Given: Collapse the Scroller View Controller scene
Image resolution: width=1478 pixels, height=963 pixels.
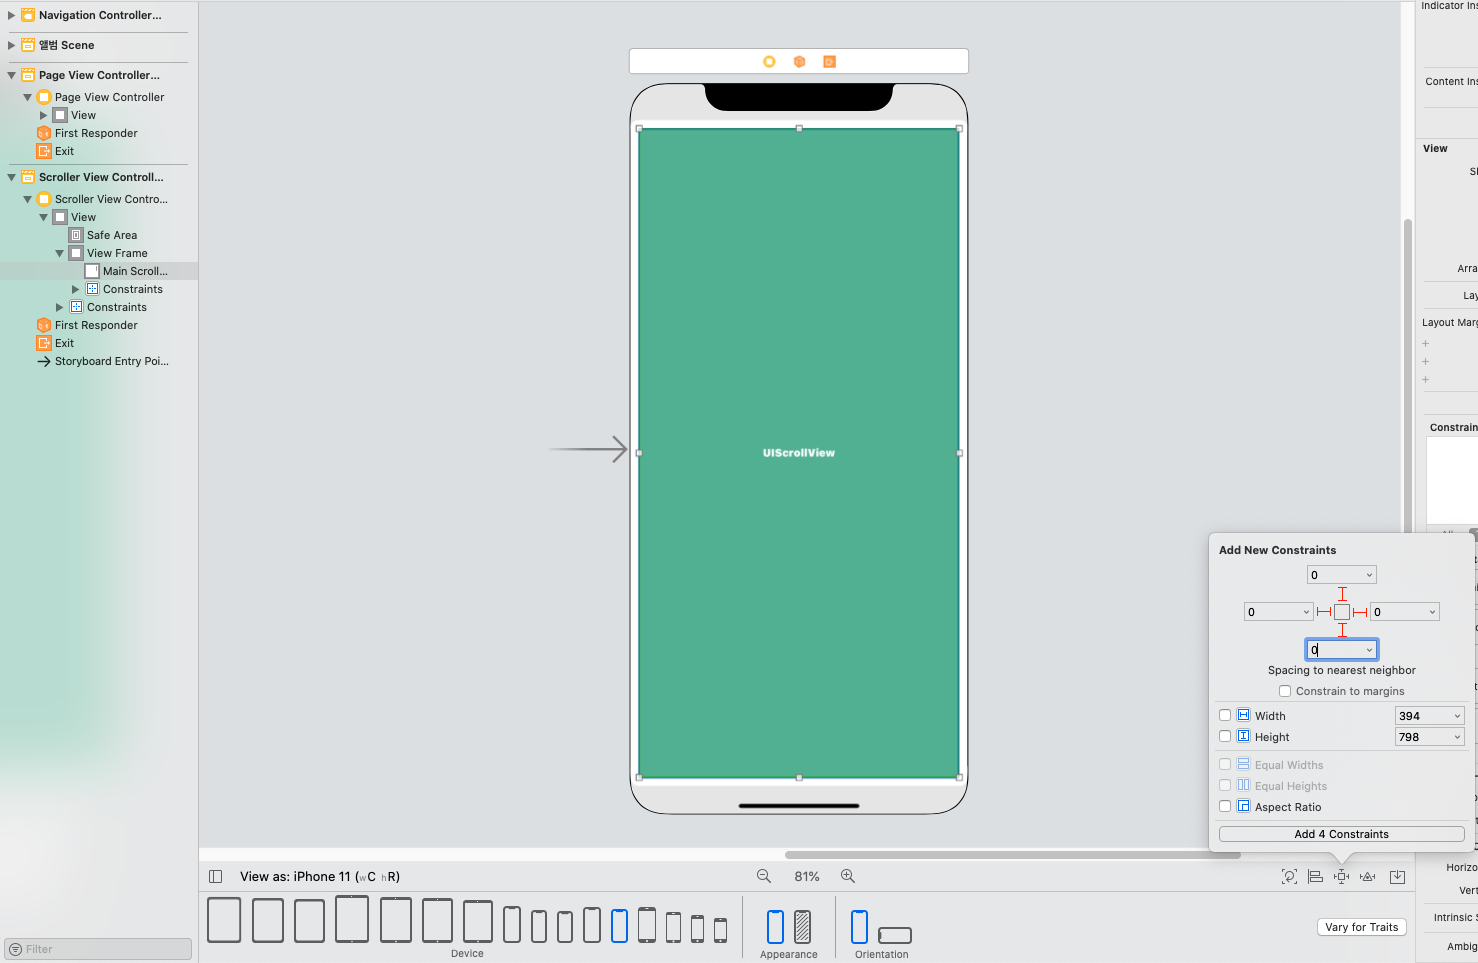Looking at the screenshot, I should pos(12,177).
